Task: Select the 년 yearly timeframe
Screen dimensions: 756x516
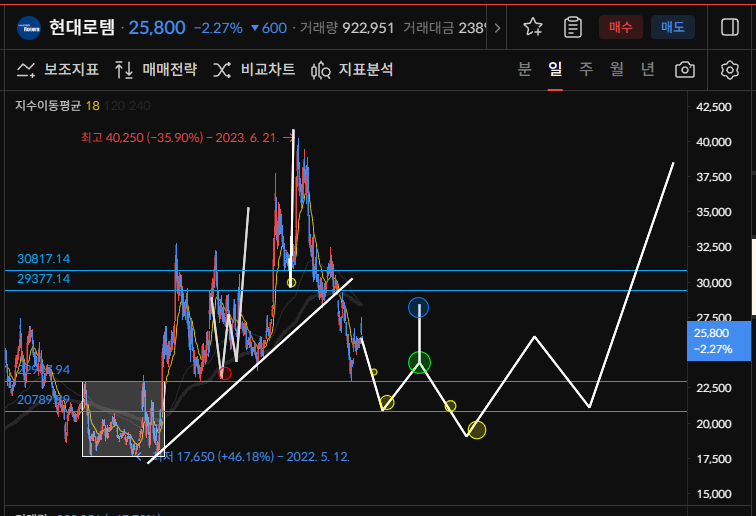Action: 648,69
